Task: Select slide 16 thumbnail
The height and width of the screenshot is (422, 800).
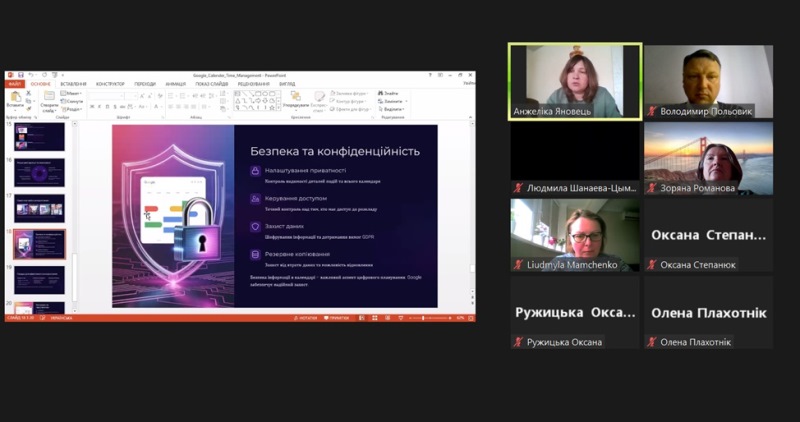Action: pyautogui.click(x=39, y=172)
